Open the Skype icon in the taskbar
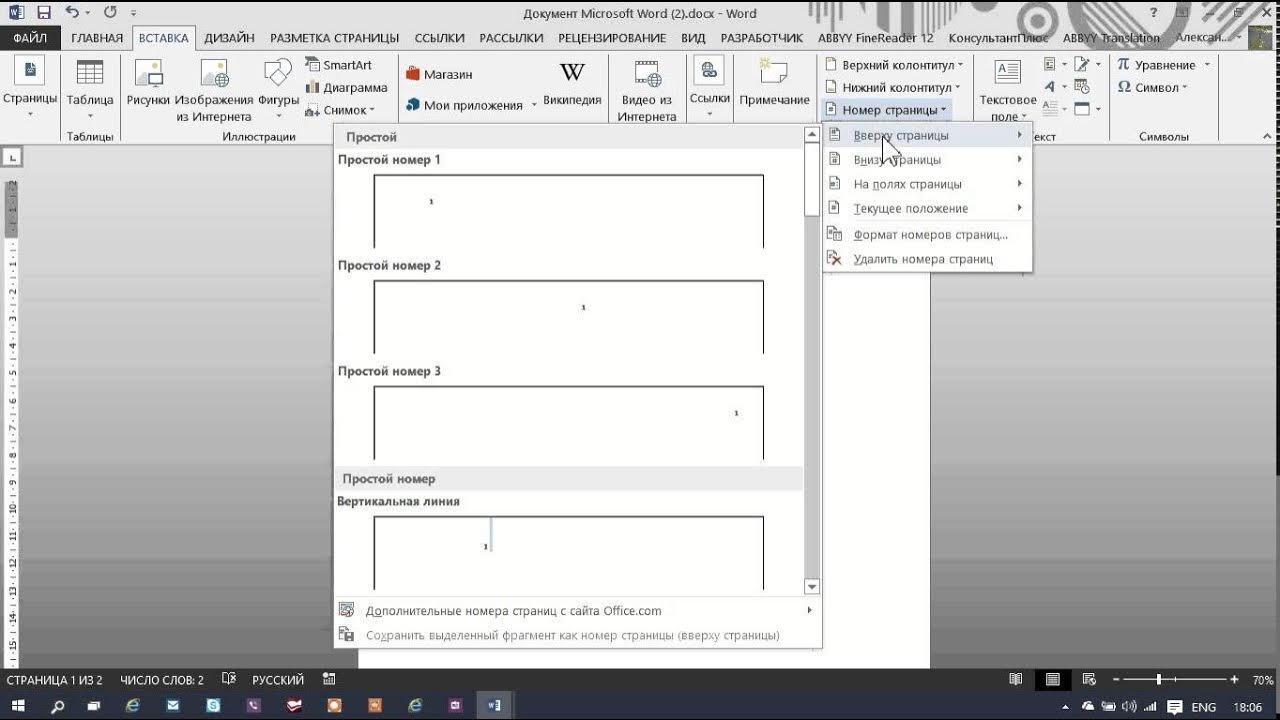This screenshot has height=720, width=1280. click(213, 706)
